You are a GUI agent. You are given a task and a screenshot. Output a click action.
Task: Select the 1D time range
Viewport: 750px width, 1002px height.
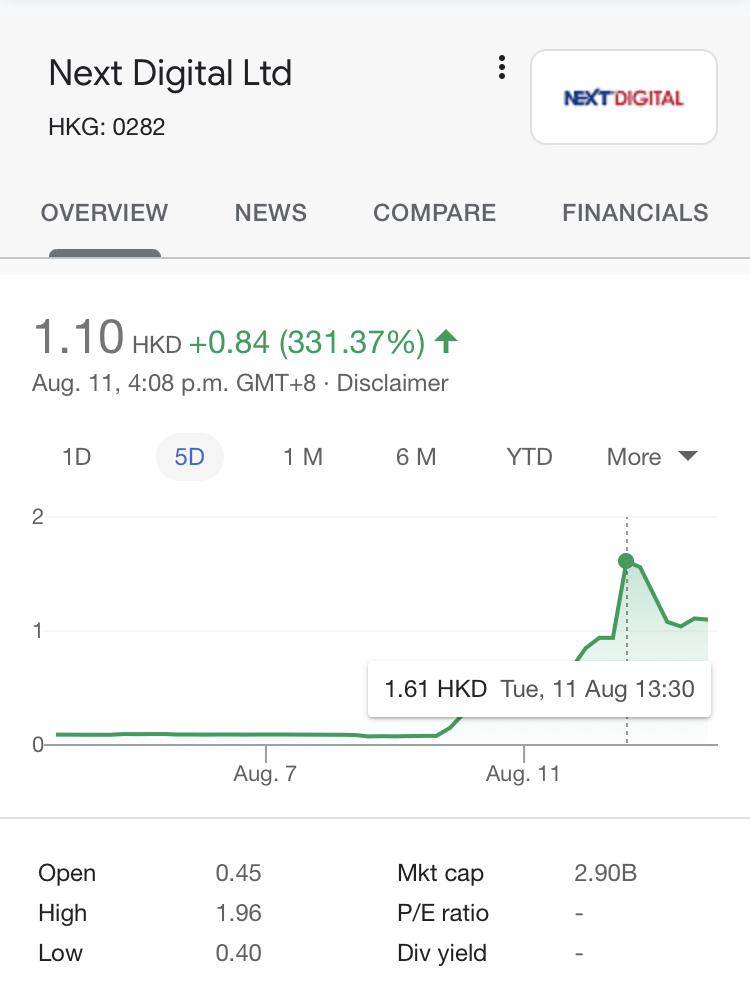[x=77, y=457]
